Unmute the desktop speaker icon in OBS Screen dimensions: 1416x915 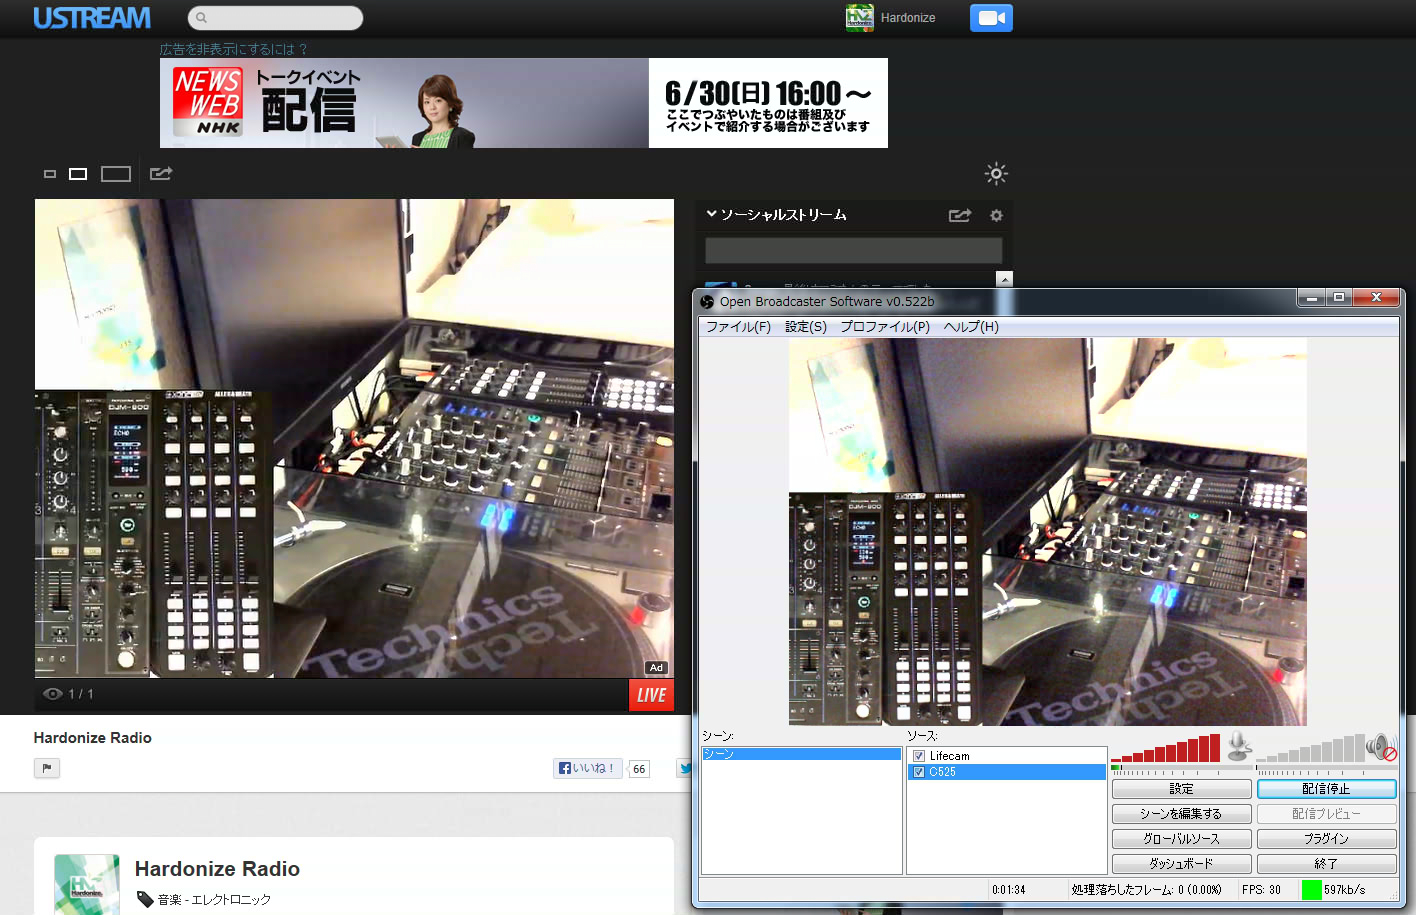click(x=1381, y=746)
